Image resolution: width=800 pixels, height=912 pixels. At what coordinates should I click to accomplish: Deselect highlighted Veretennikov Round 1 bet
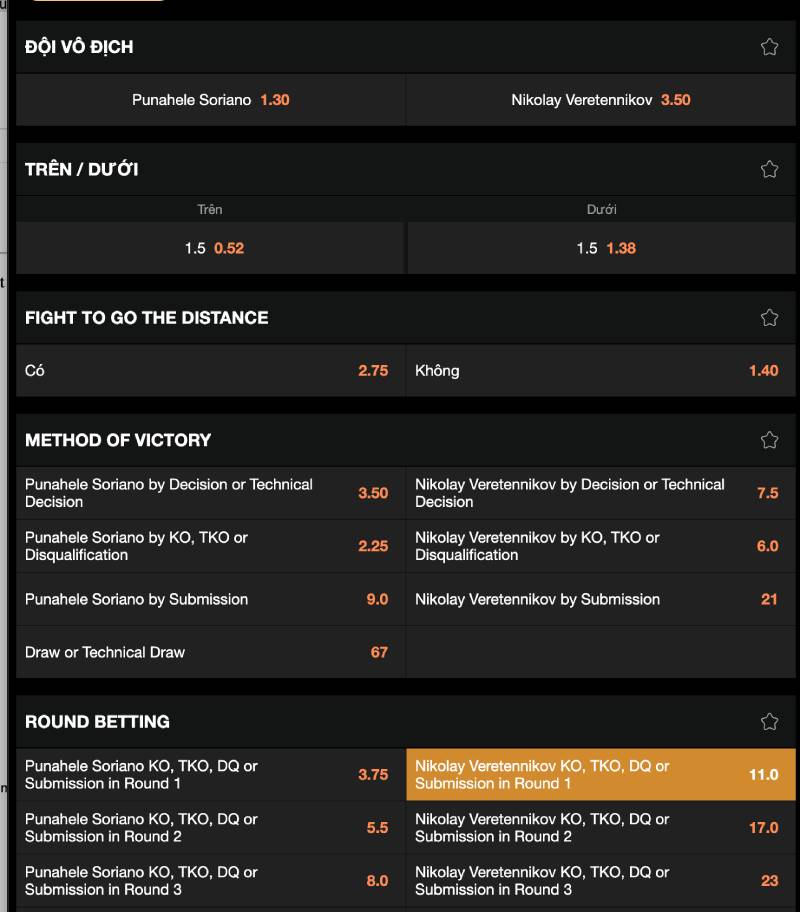click(x=600, y=775)
